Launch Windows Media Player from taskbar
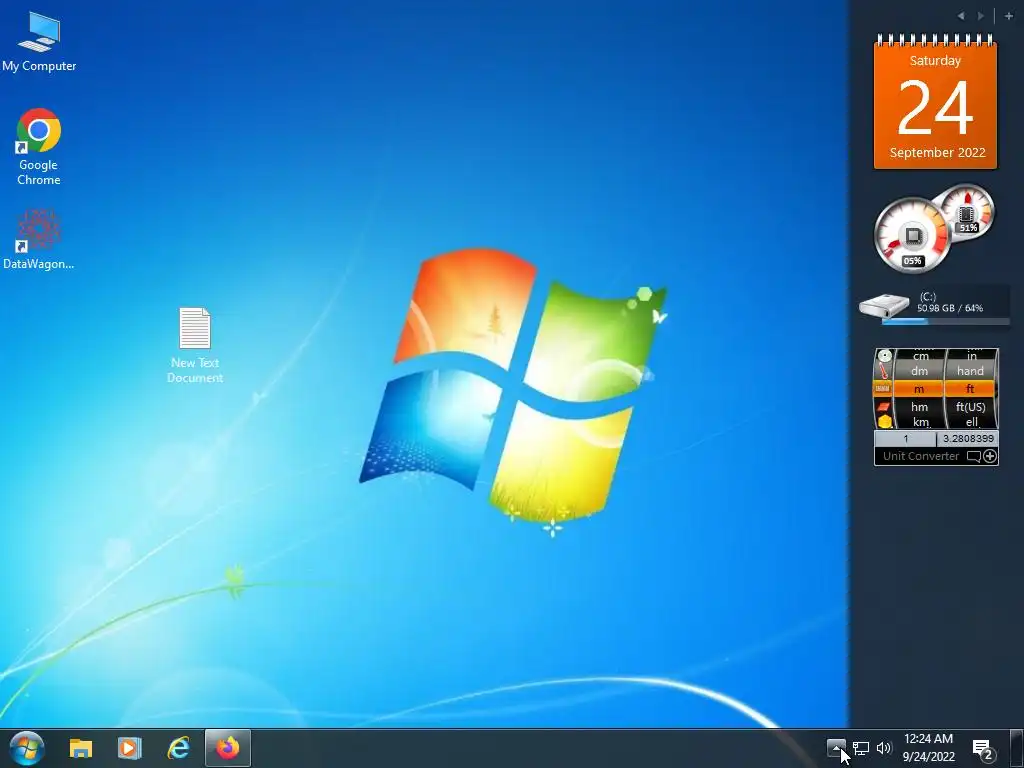The width and height of the screenshot is (1024, 768). (x=129, y=748)
